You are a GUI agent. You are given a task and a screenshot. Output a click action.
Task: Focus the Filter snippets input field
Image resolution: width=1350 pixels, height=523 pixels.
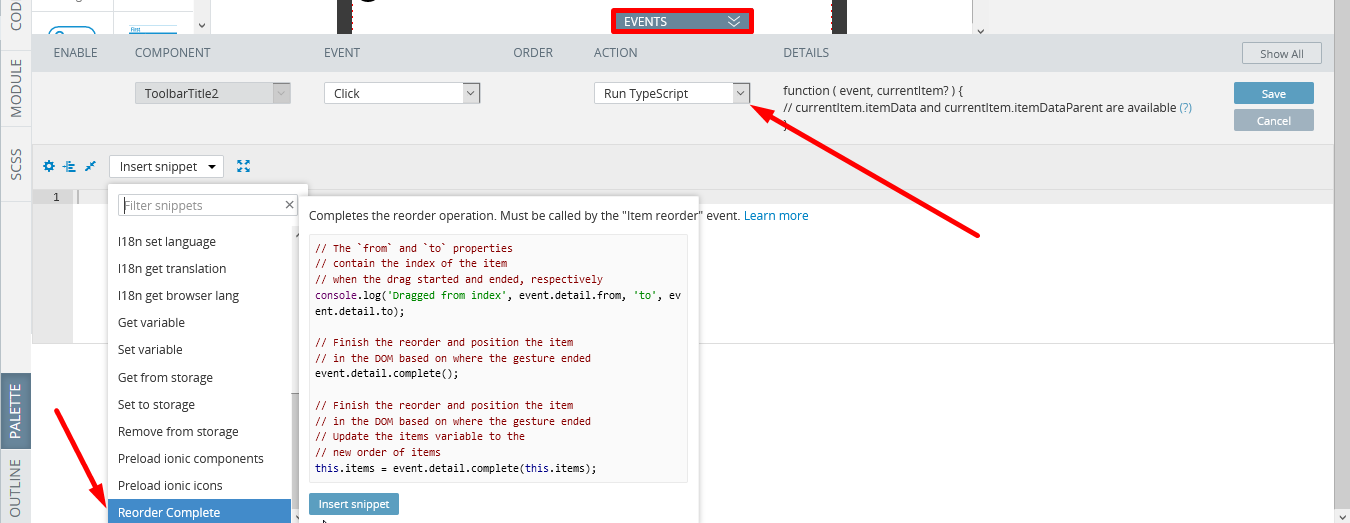pyautogui.click(x=208, y=205)
